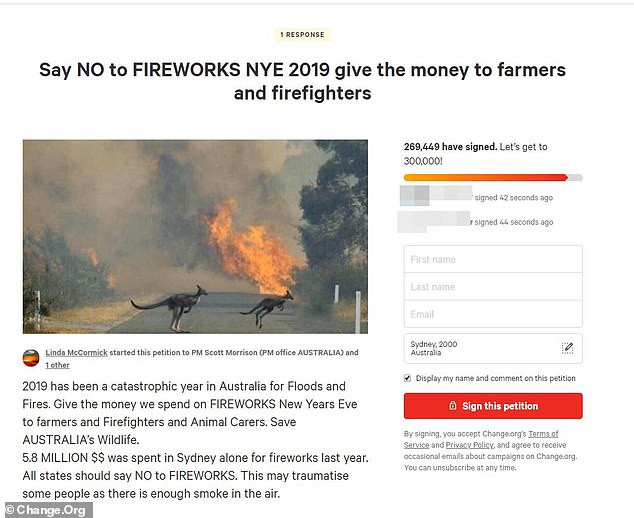634x518 pixels.
Task: Click the Sydney, 2000 Australia location box
Action: pos(480,348)
